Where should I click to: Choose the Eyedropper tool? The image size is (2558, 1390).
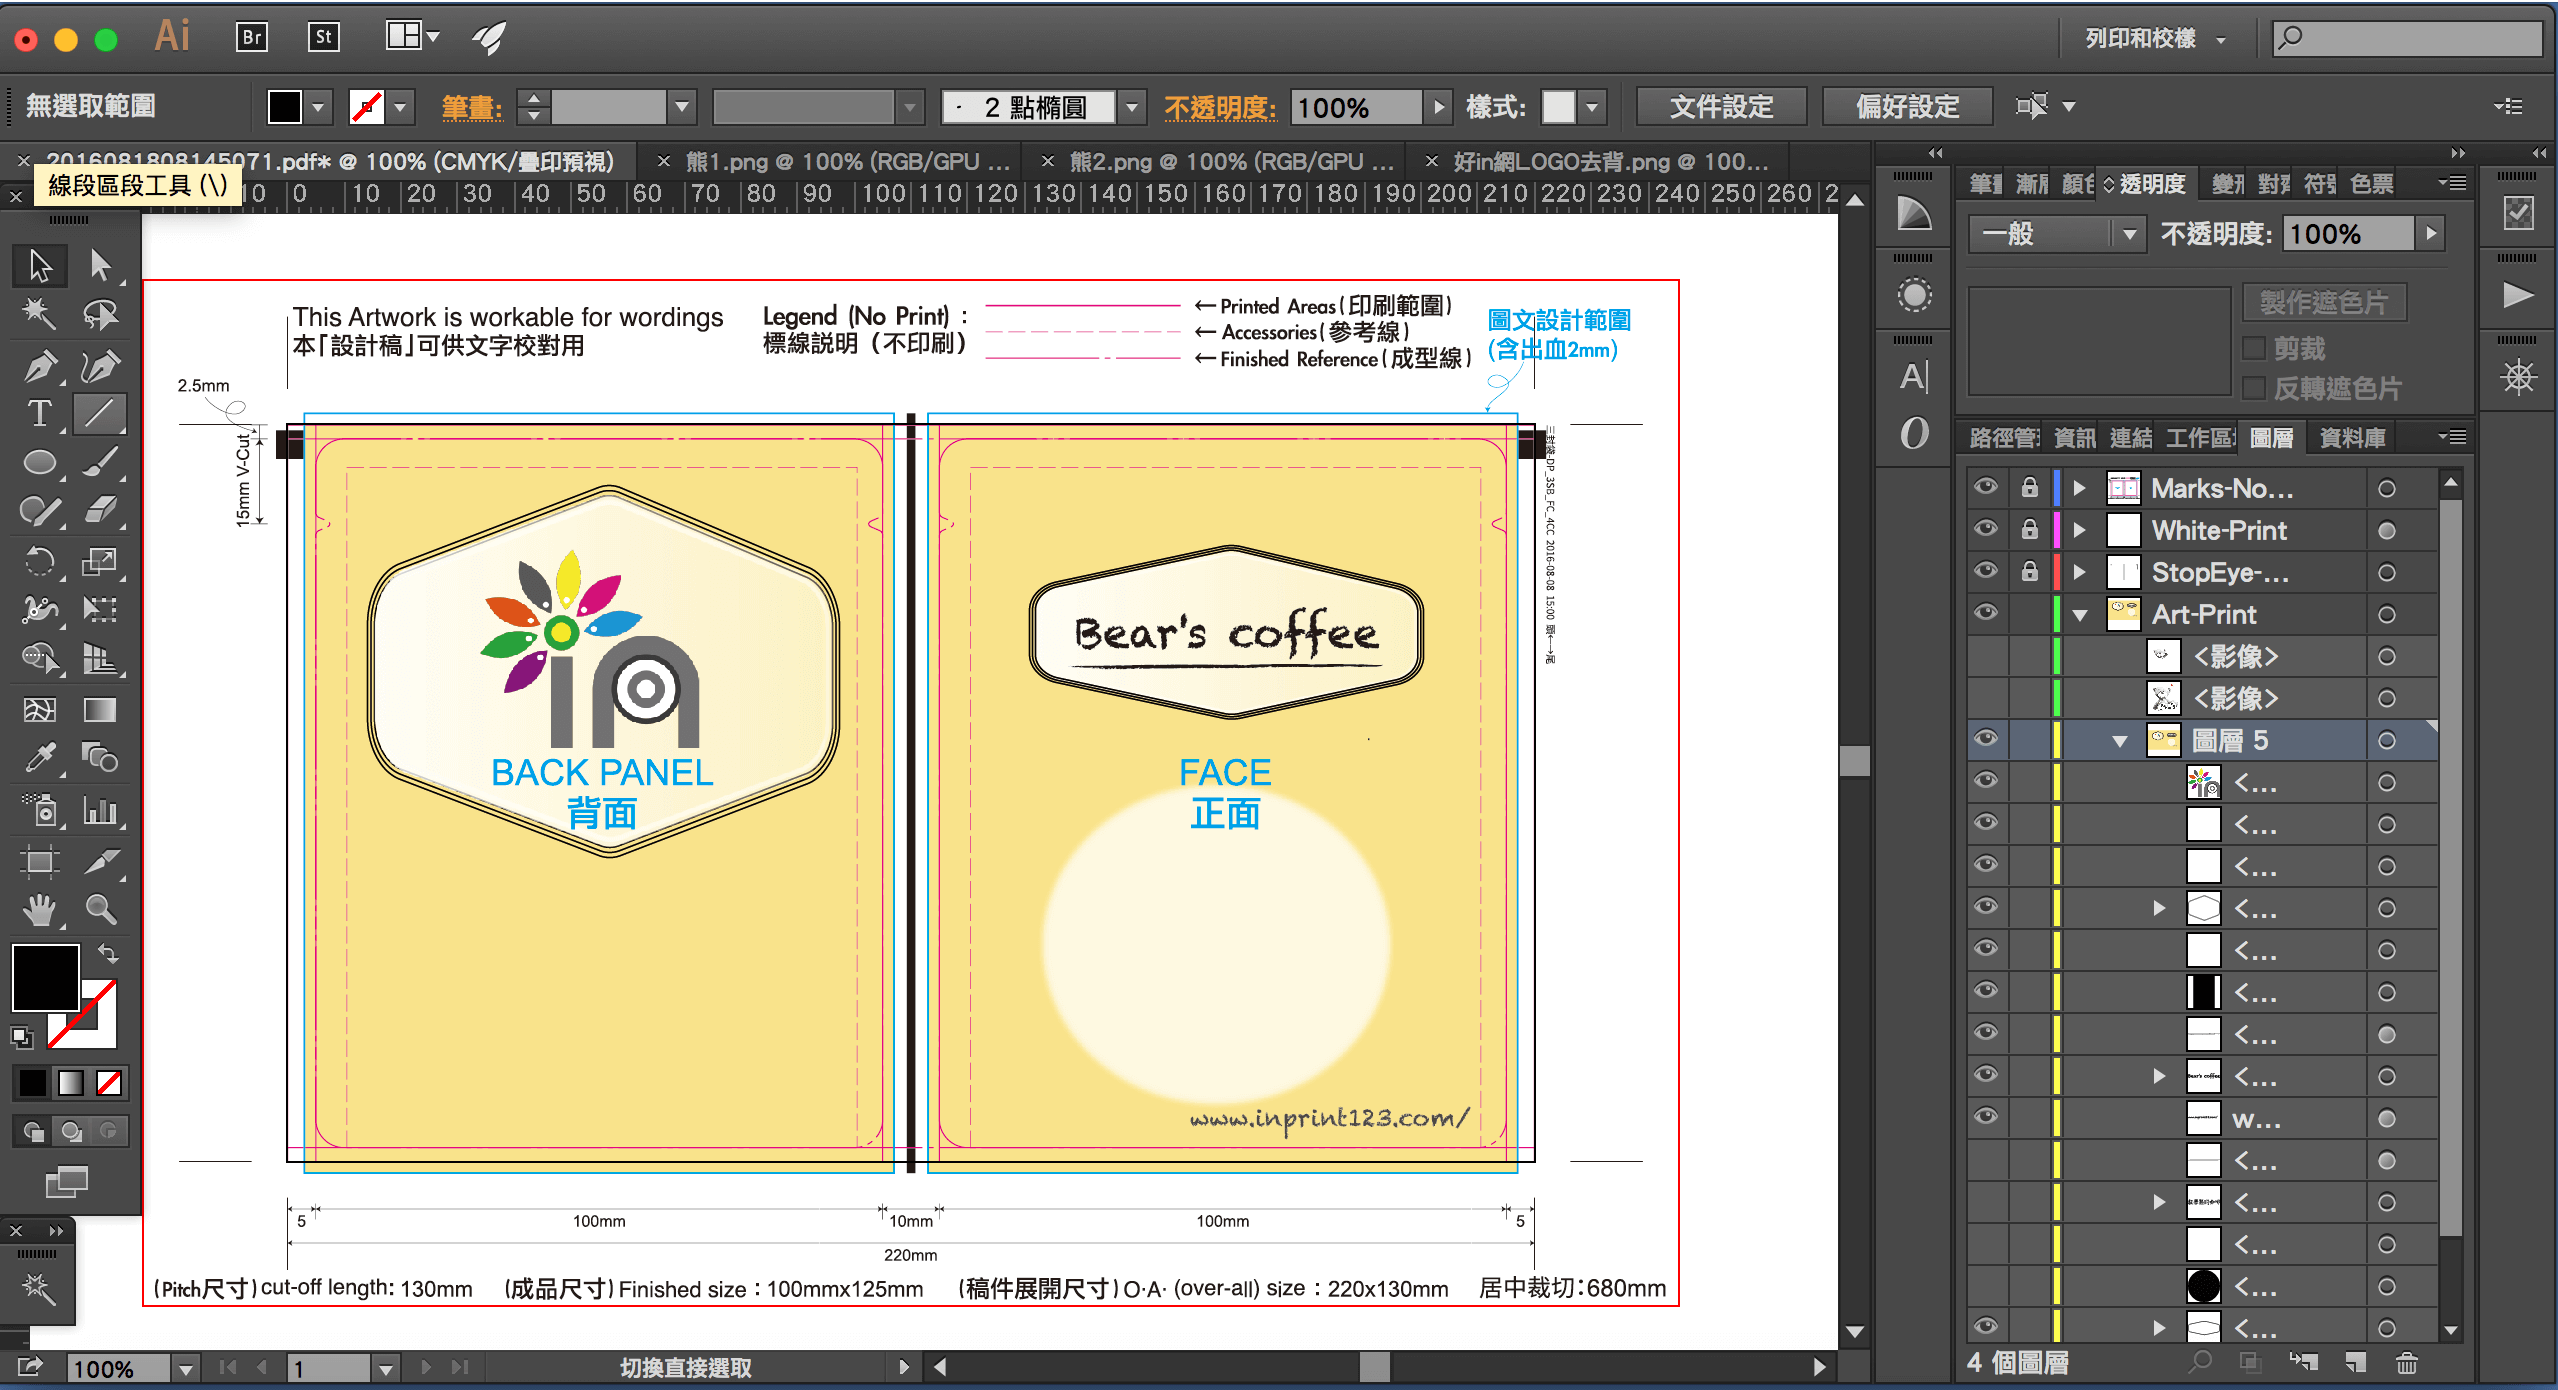pyautogui.click(x=39, y=758)
